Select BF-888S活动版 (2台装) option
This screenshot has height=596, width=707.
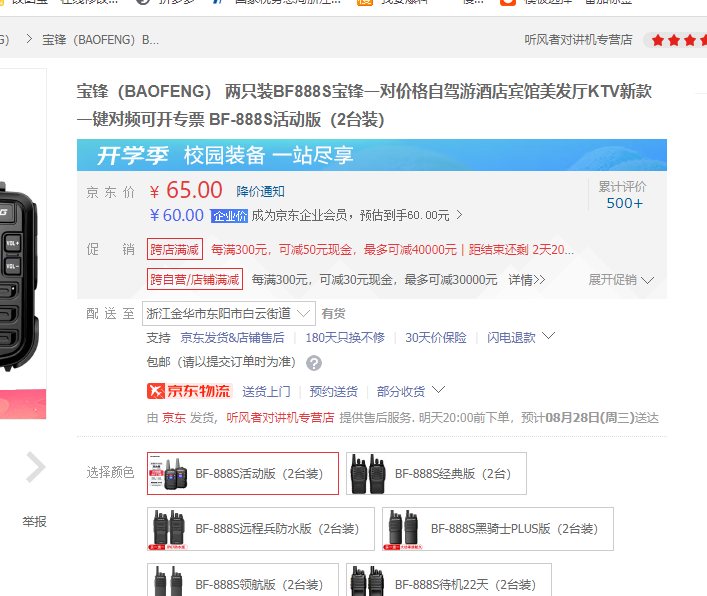pos(243,473)
